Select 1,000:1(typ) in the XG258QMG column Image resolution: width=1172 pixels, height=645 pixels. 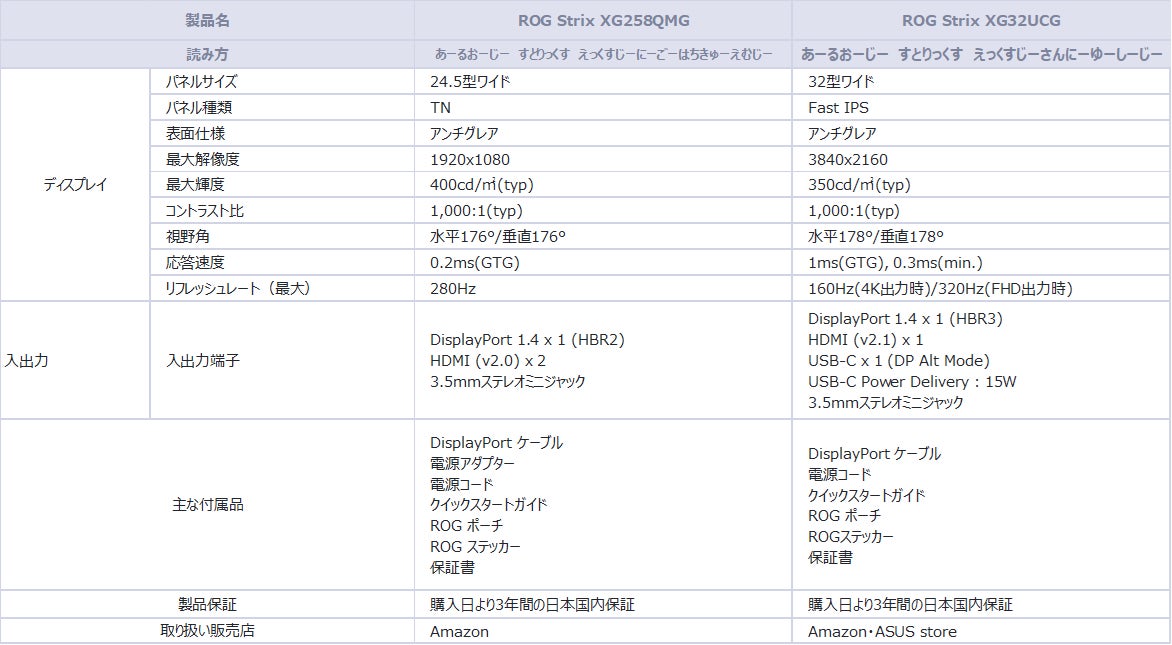[x=476, y=211]
